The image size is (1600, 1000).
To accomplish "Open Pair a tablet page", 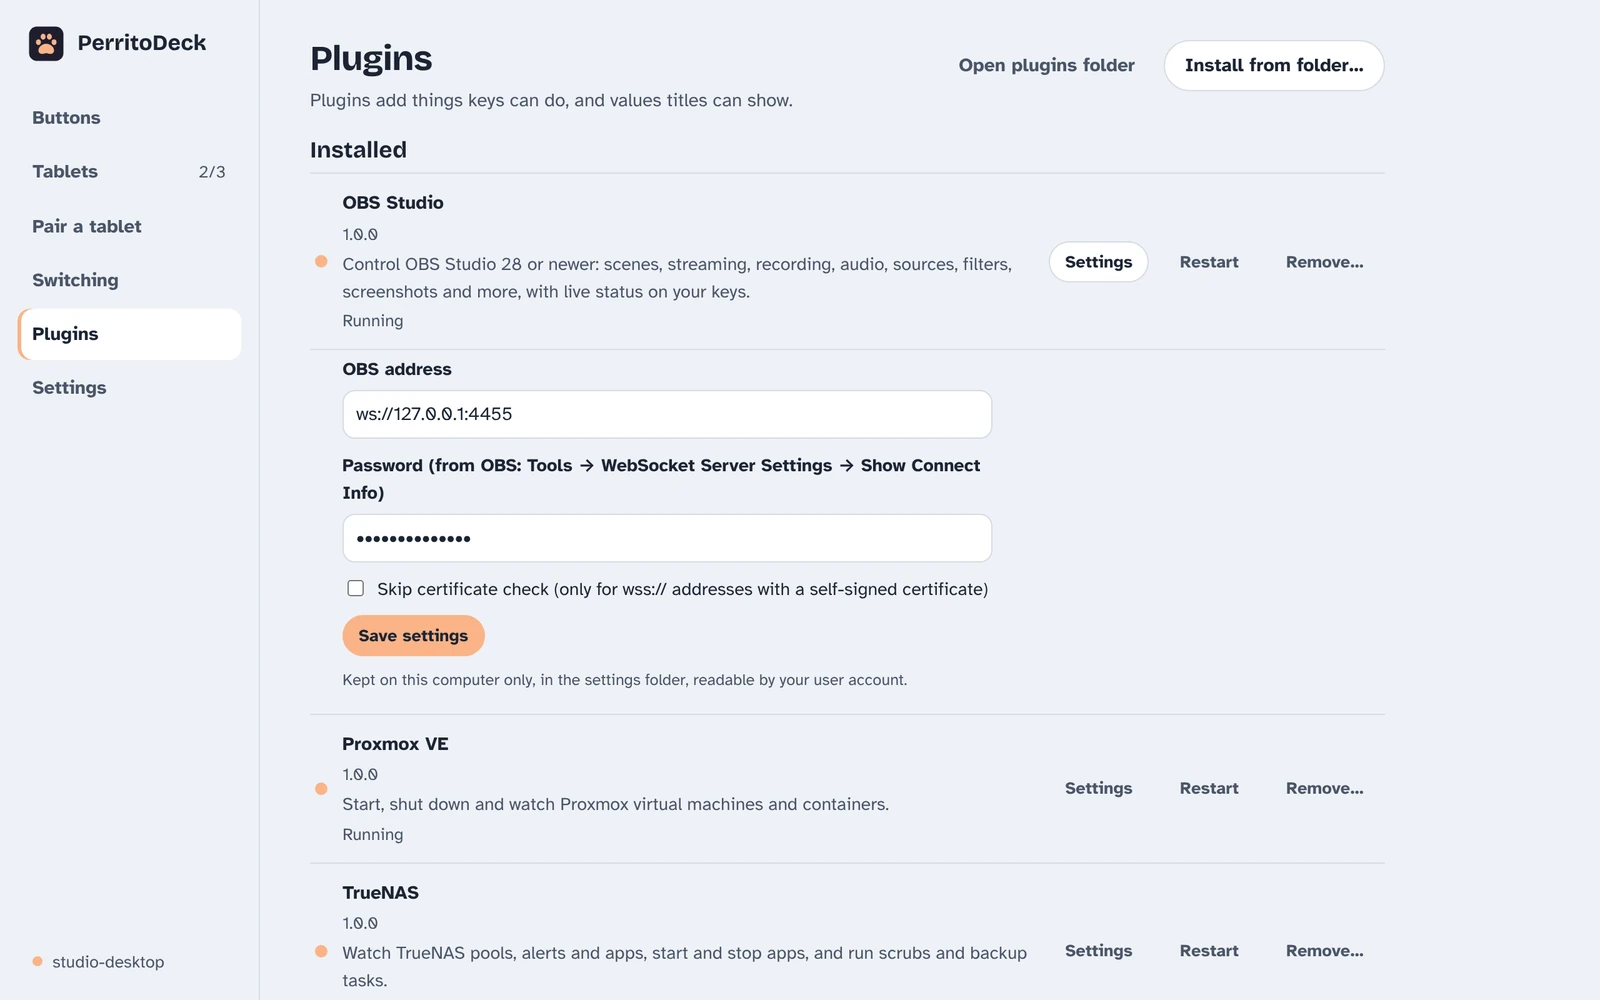I will click(x=129, y=226).
